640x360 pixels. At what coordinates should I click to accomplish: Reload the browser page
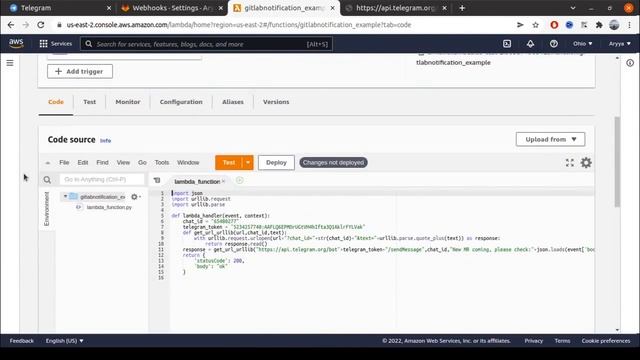[x=41, y=25]
